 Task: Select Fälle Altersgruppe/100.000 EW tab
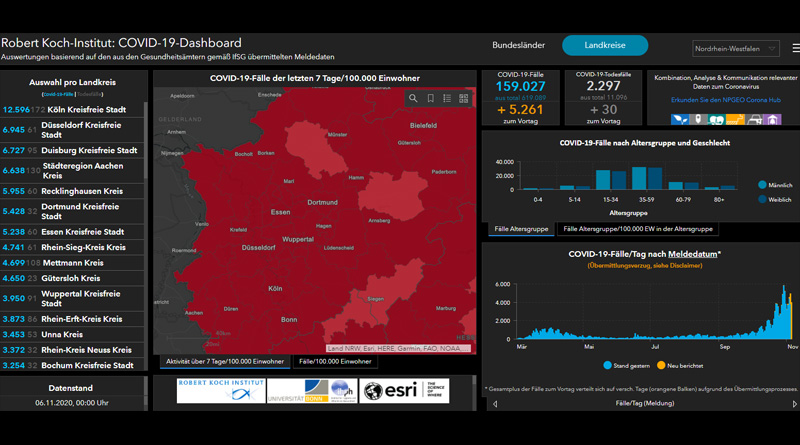pos(638,229)
